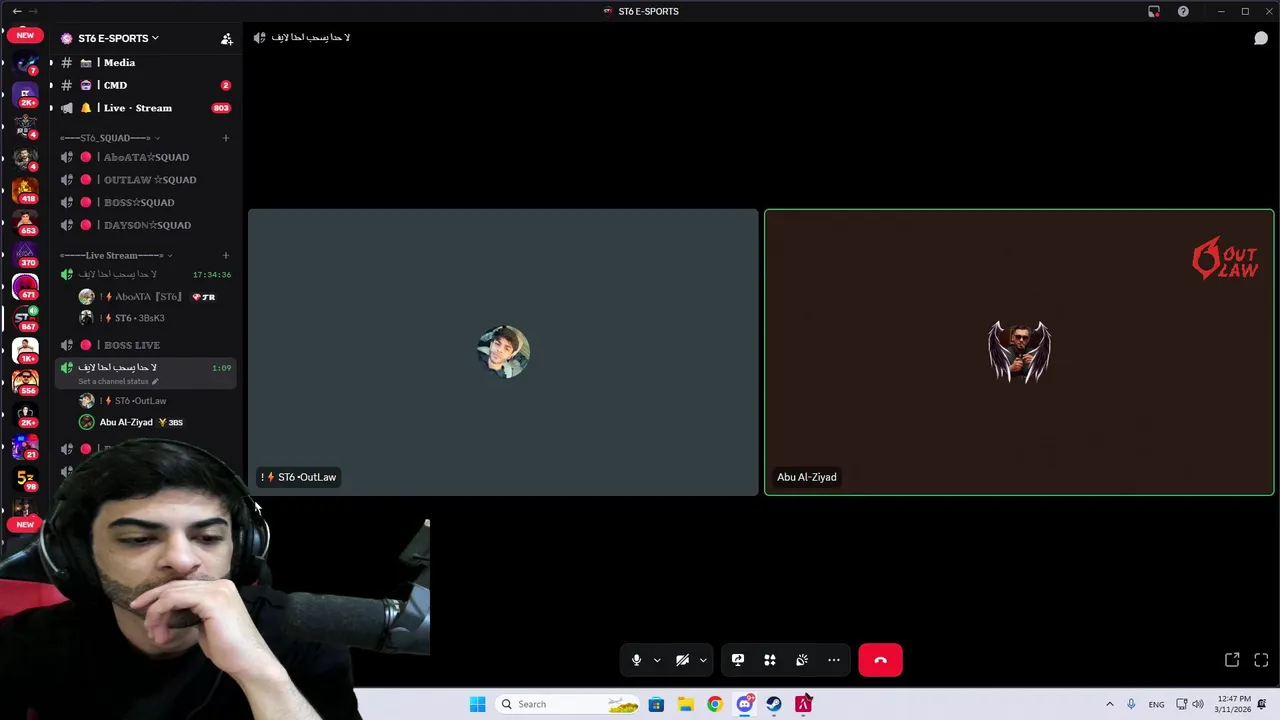Open File Explorer from taskbar

[x=685, y=704]
